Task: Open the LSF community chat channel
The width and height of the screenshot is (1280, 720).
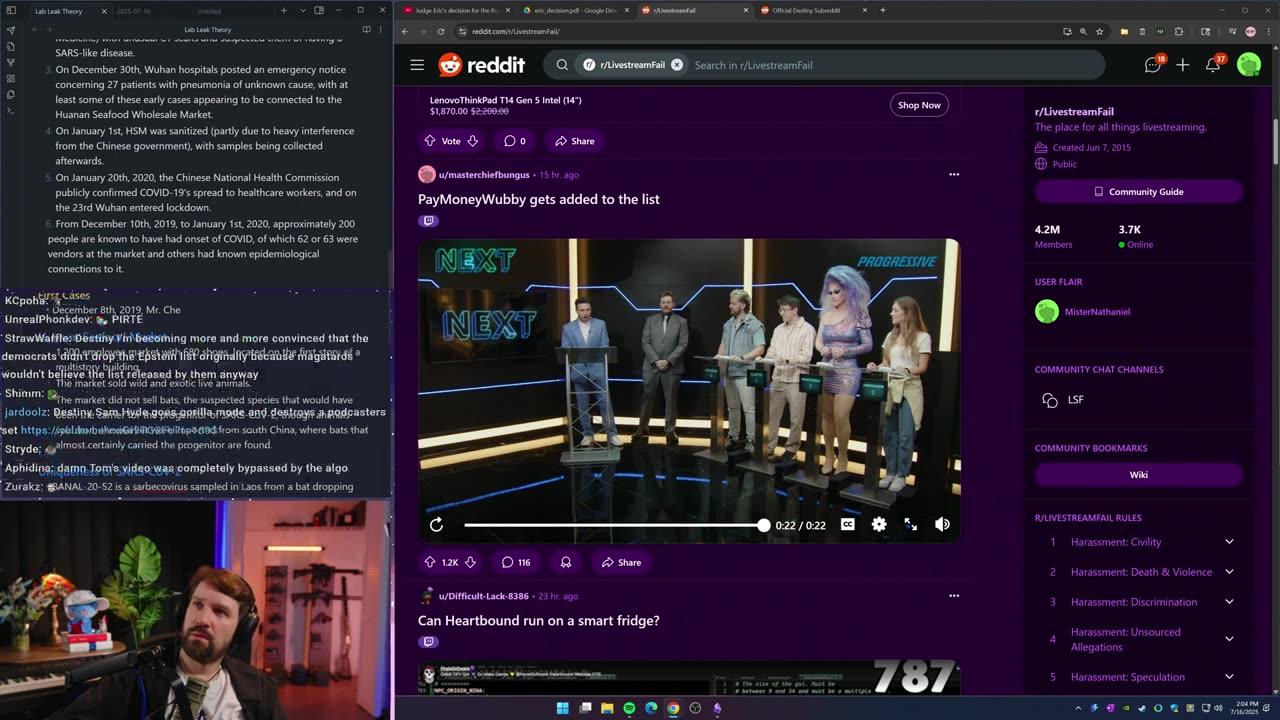Action: [1075, 399]
